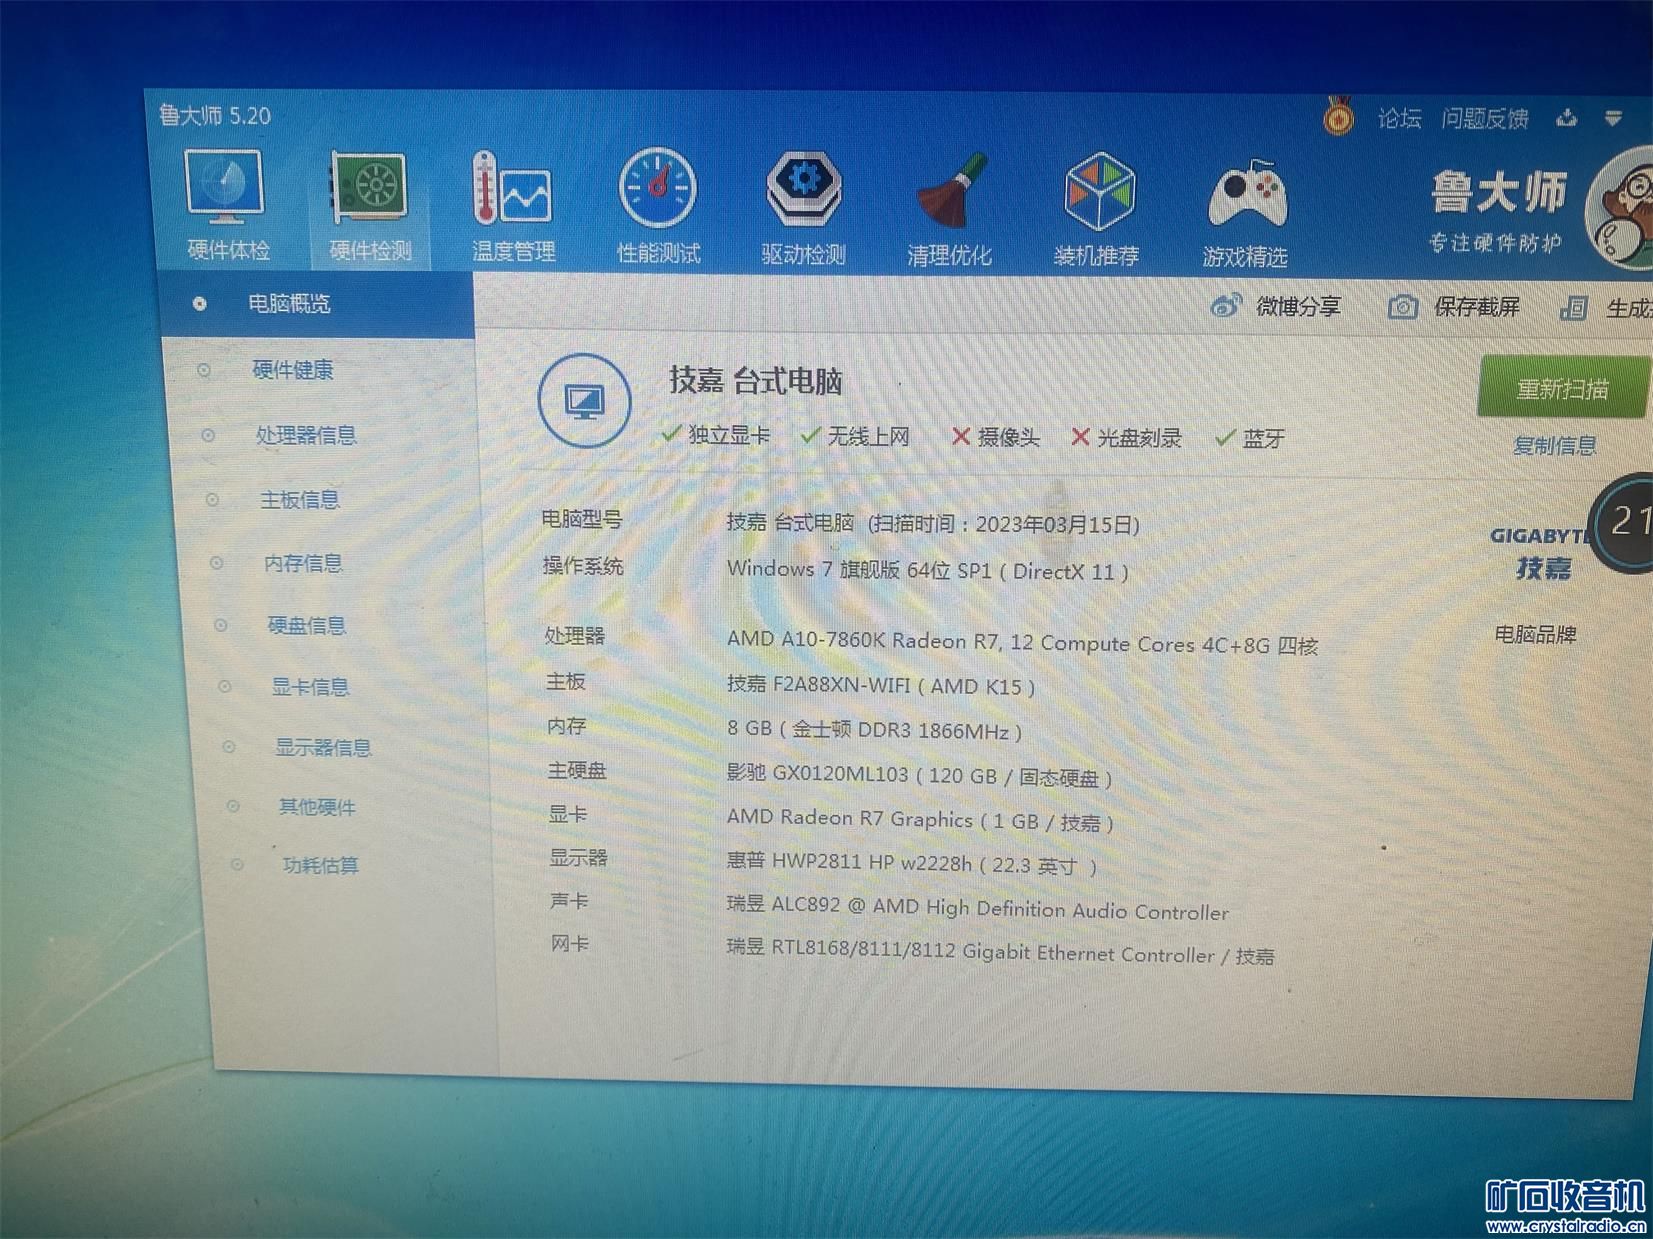Click the share/upload icon in title bar
Screen dimensions: 1653x1239
(1567, 119)
